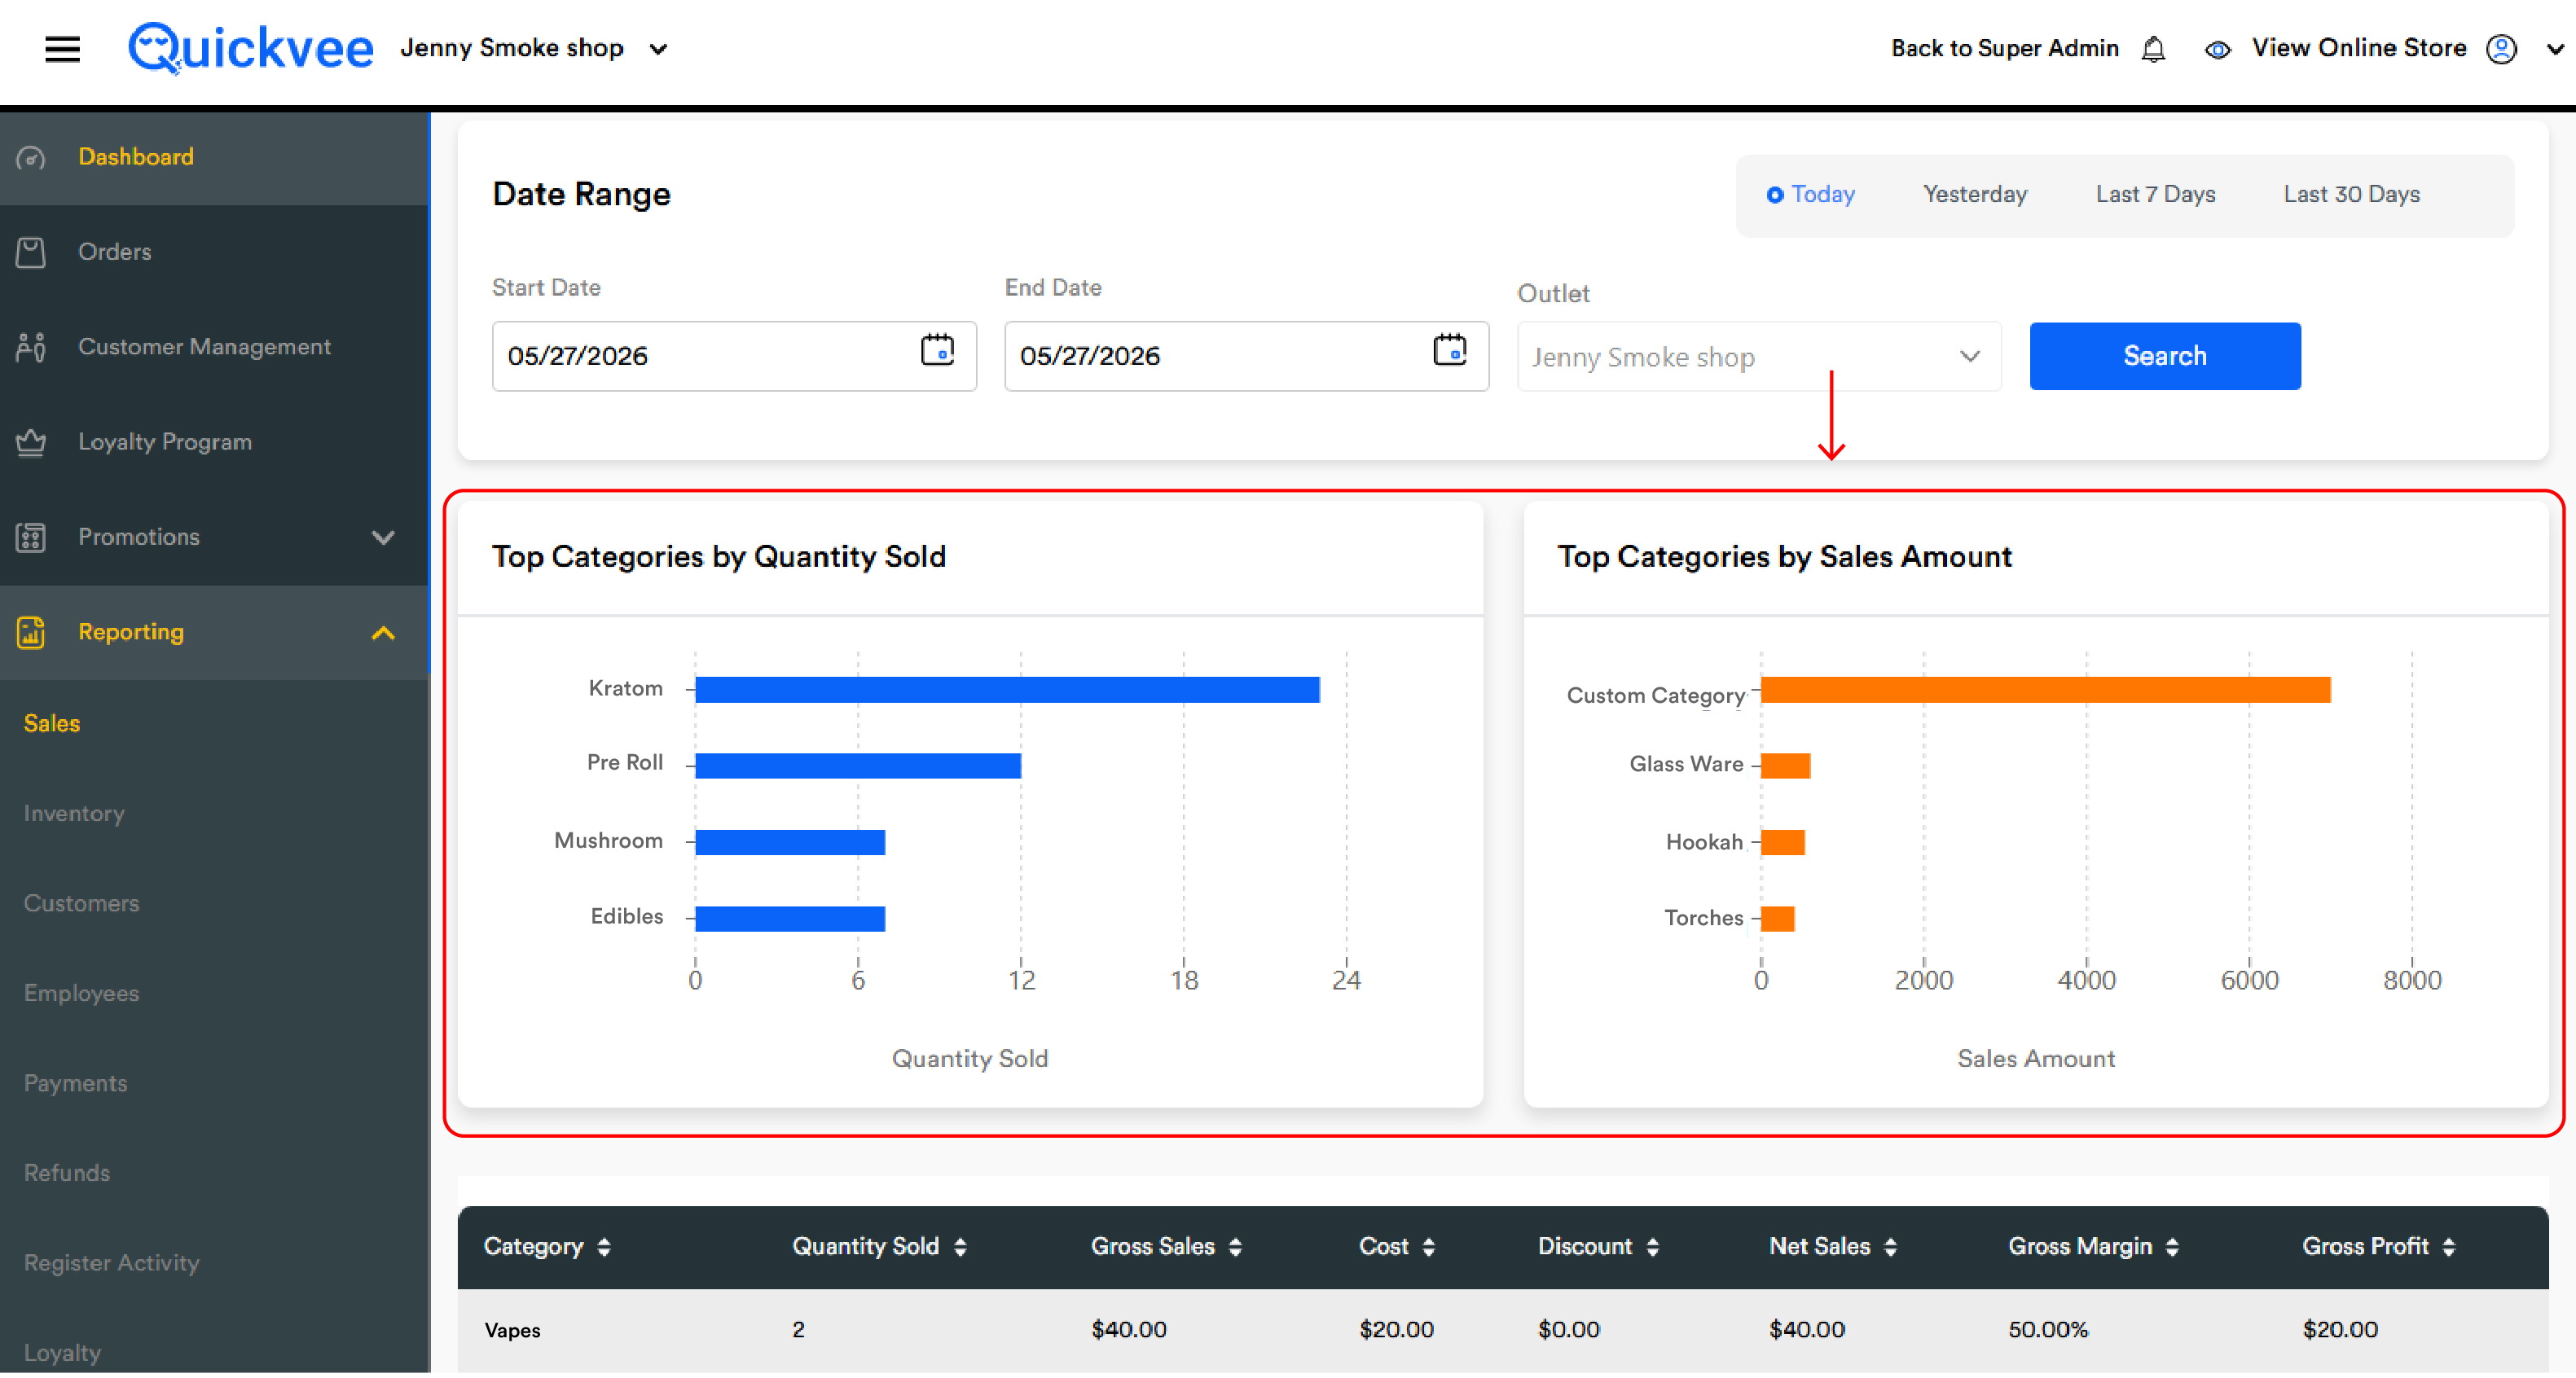Screen dimensions: 2576x1378
Task: Open the Outlet dropdown
Action: pos(1759,357)
